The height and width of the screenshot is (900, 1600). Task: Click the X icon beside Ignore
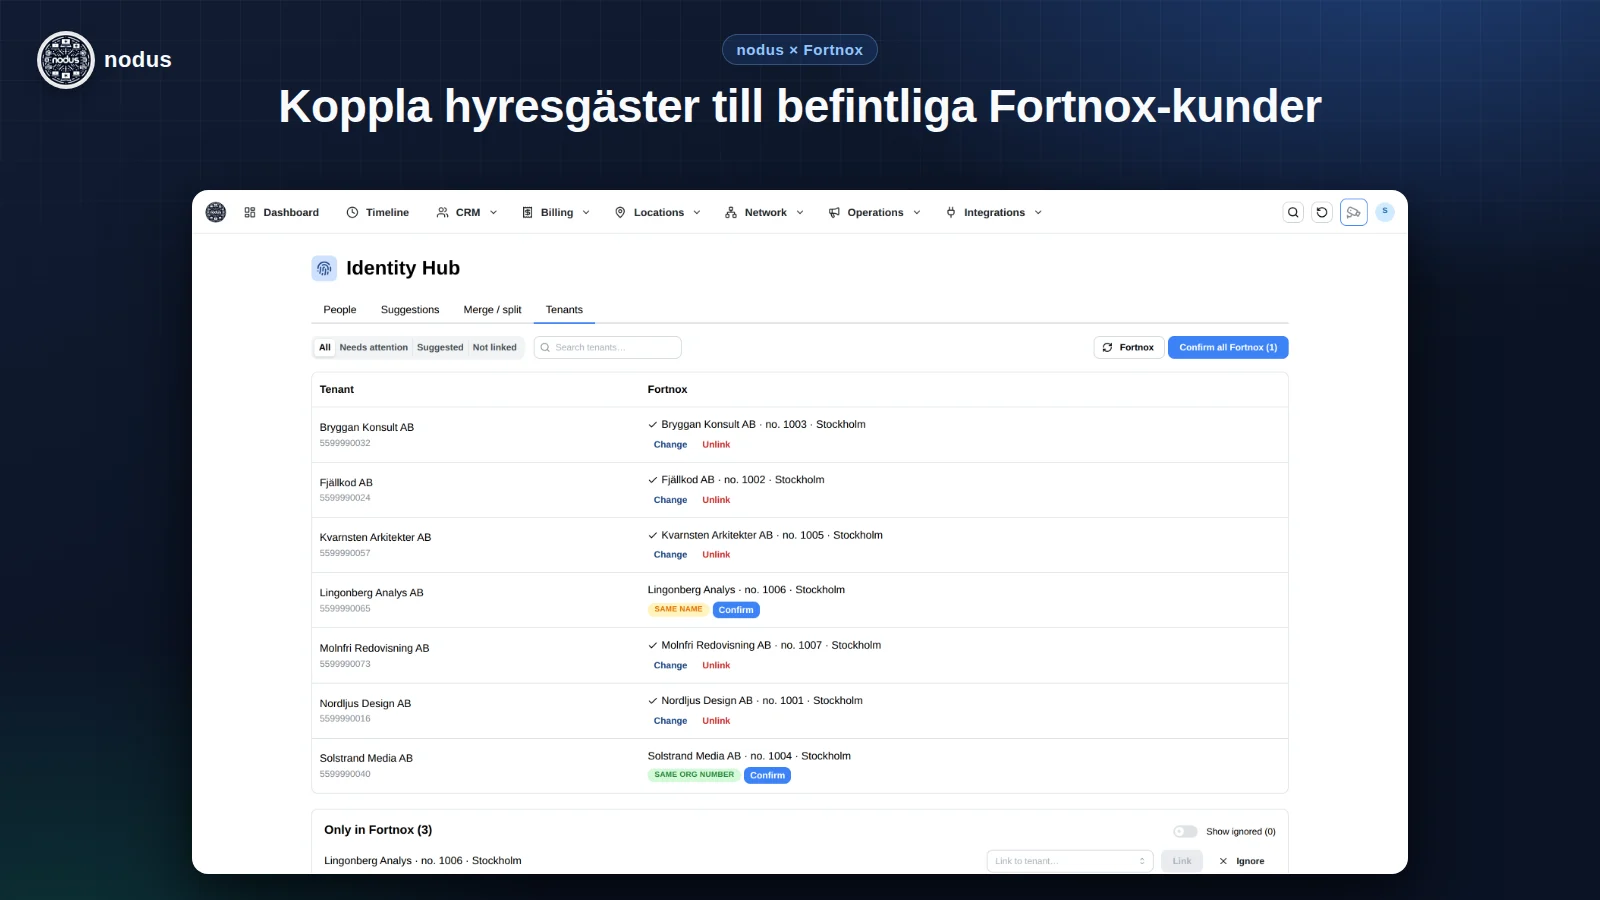(x=1223, y=861)
